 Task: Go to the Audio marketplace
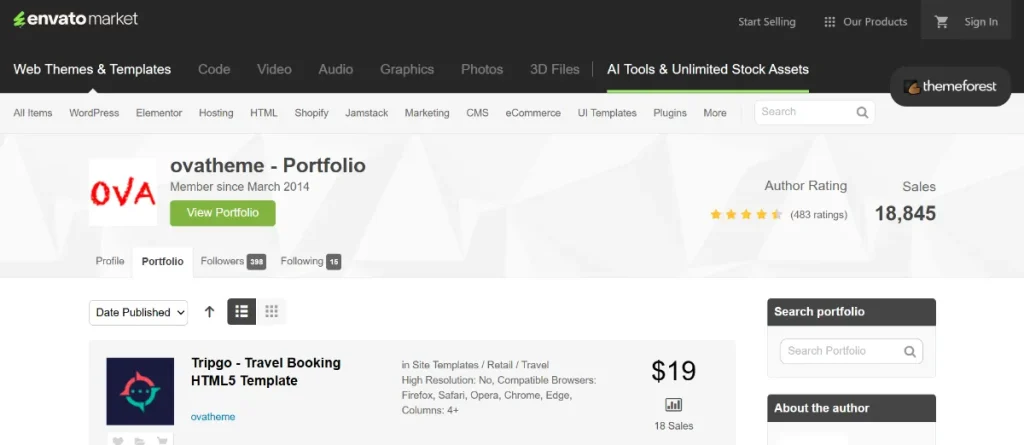click(x=336, y=69)
